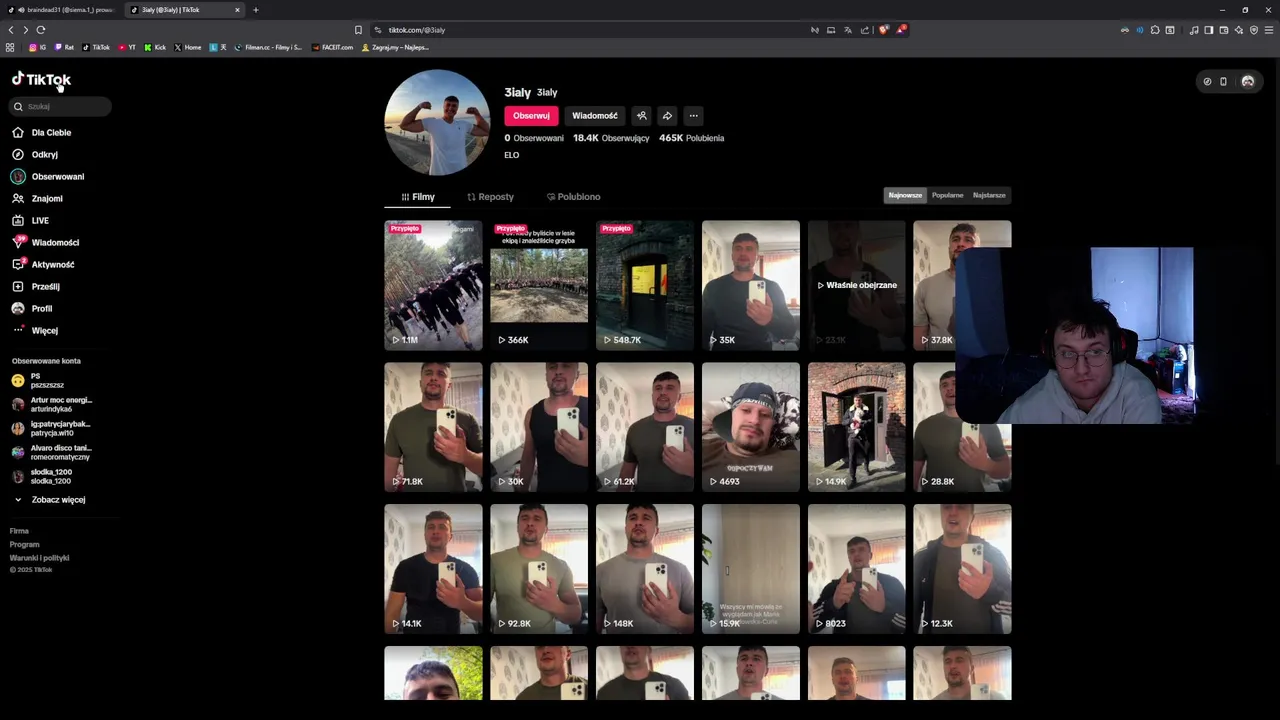Open a new browser tab
The image size is (1280, 720).
tap(256, 10)
